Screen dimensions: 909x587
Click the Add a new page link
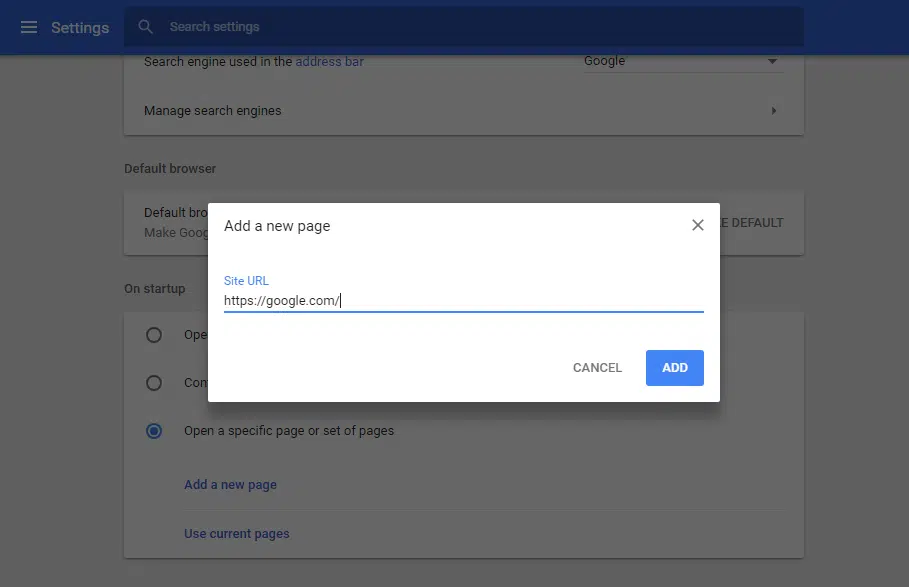(x=230, y=484)
